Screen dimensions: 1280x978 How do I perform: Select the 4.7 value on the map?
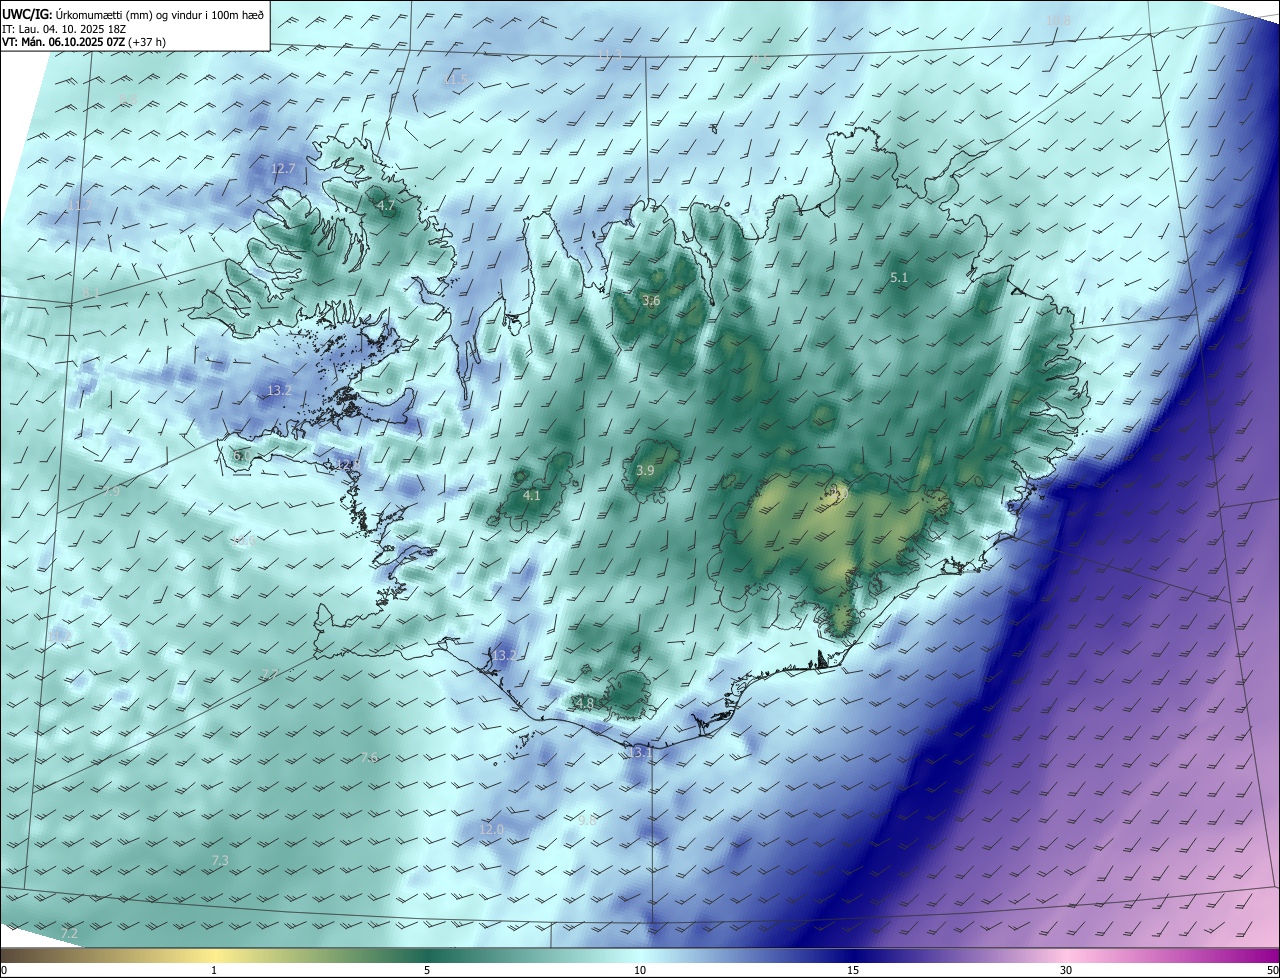tap(385, 205)
